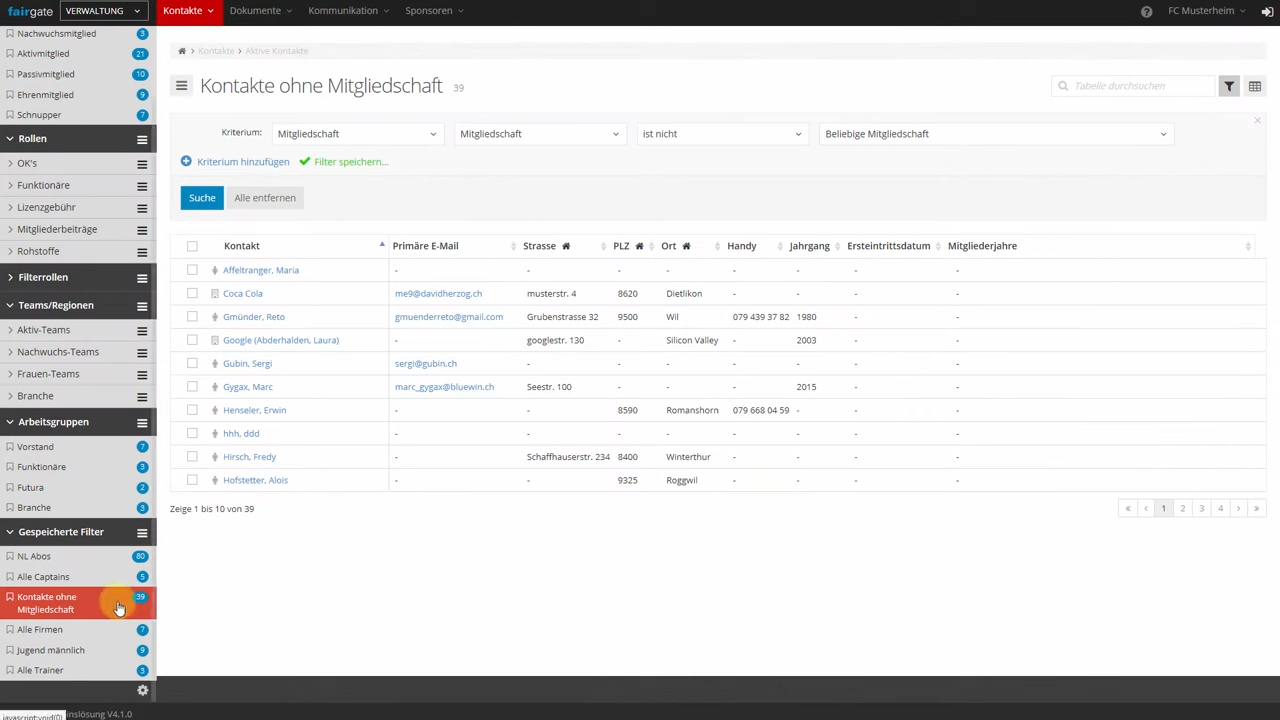Open the Beliebige Mitgliedschaft dropdown
1280x720 pixels.
pos(995,134)
